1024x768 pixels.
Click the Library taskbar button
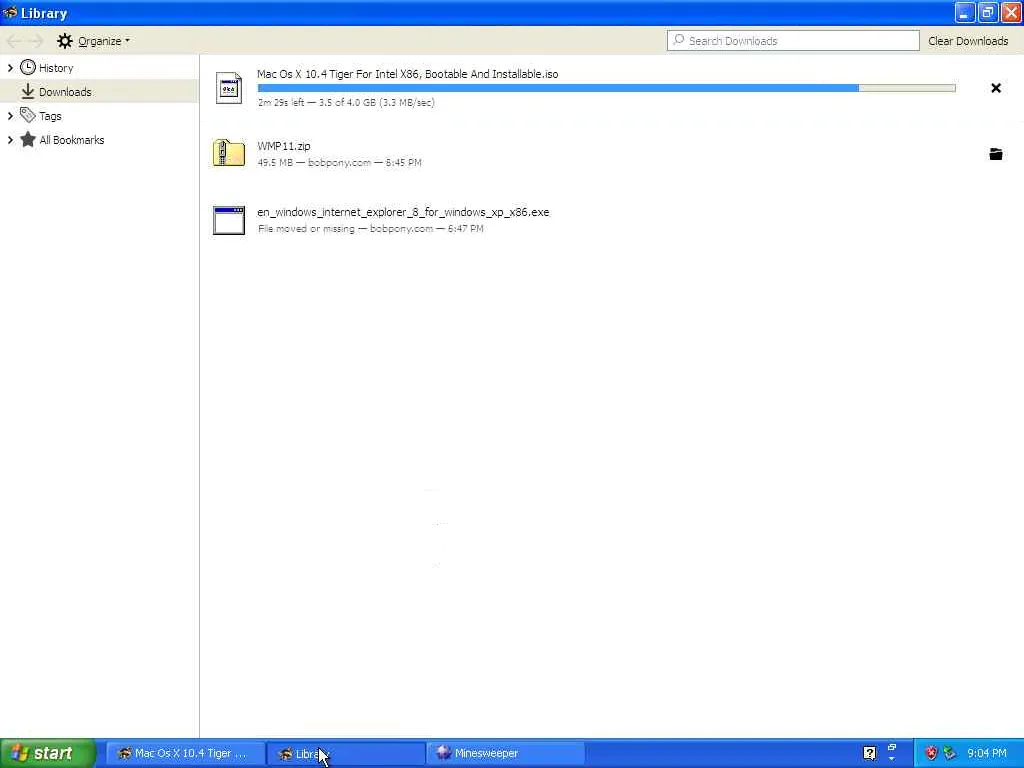[346, 753]
